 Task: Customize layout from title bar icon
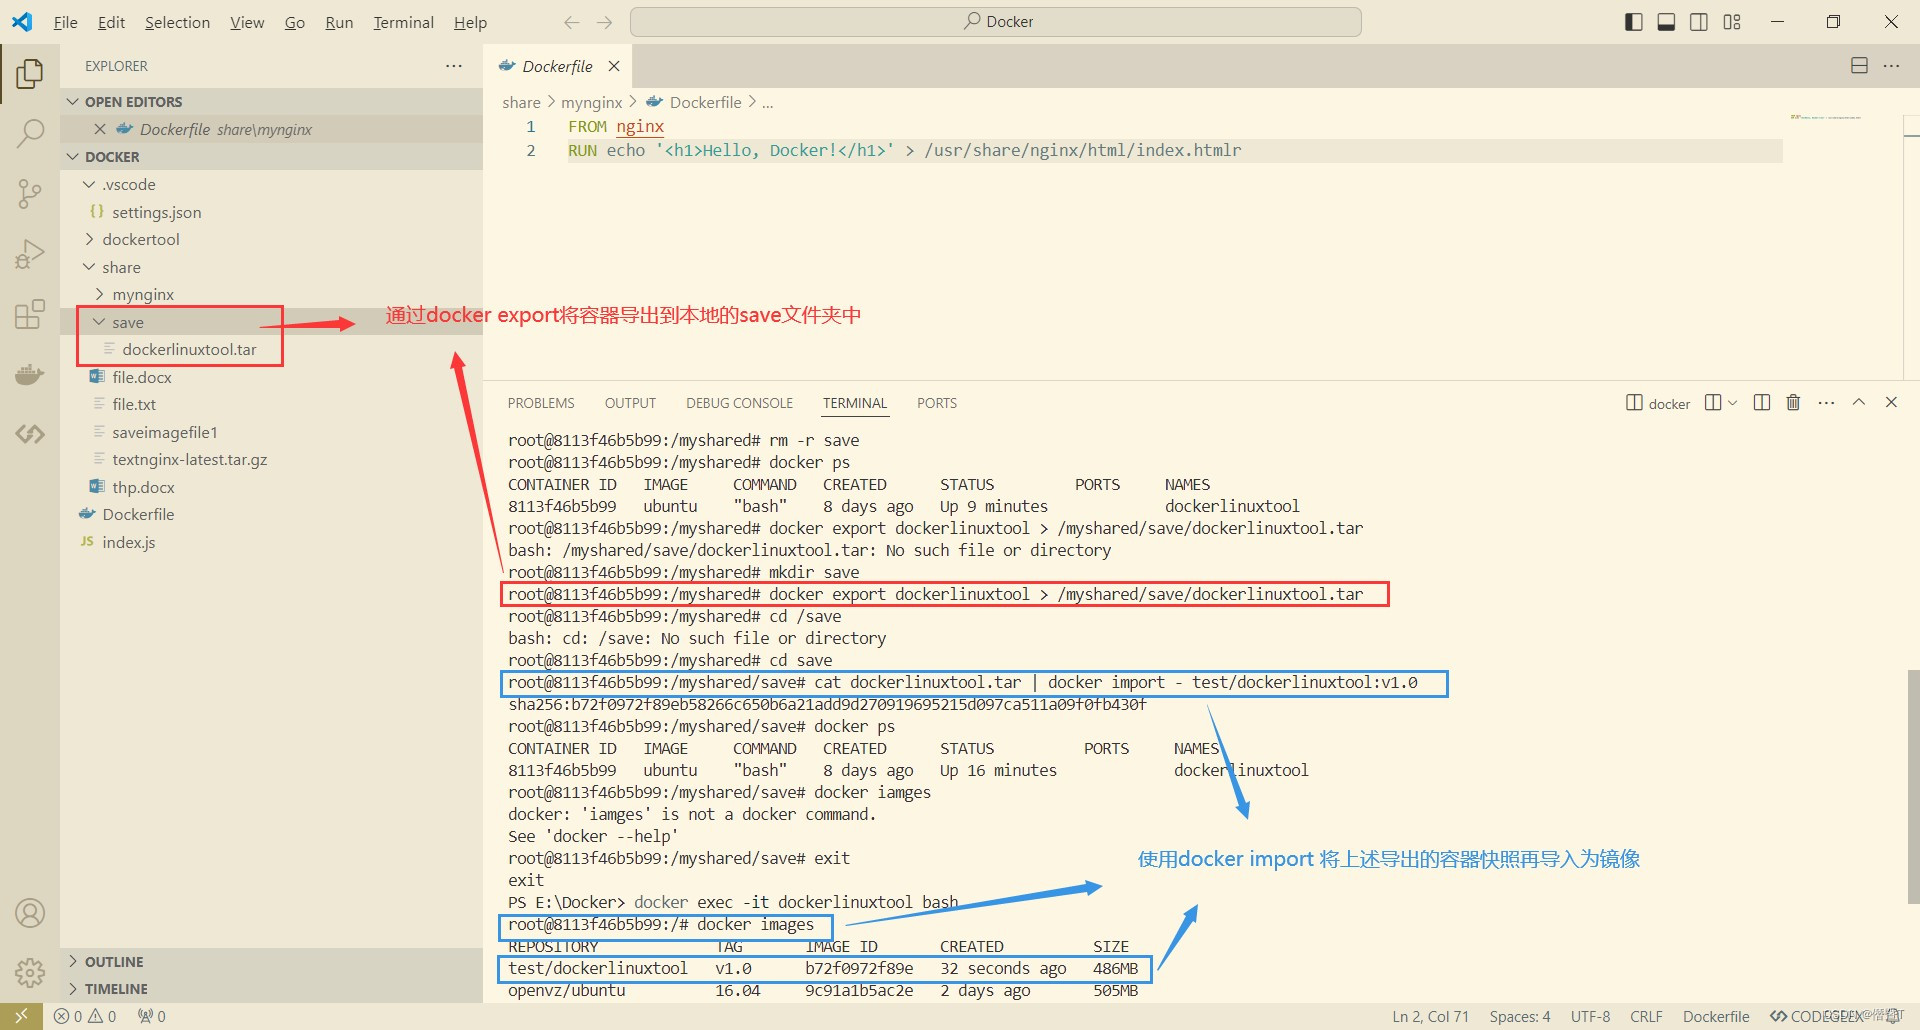tap(1732, 22)
